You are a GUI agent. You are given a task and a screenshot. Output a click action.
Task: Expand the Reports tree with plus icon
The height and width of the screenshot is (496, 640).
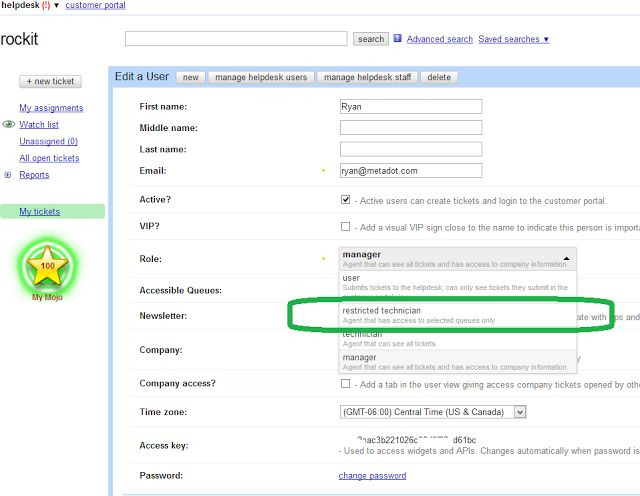9,175
